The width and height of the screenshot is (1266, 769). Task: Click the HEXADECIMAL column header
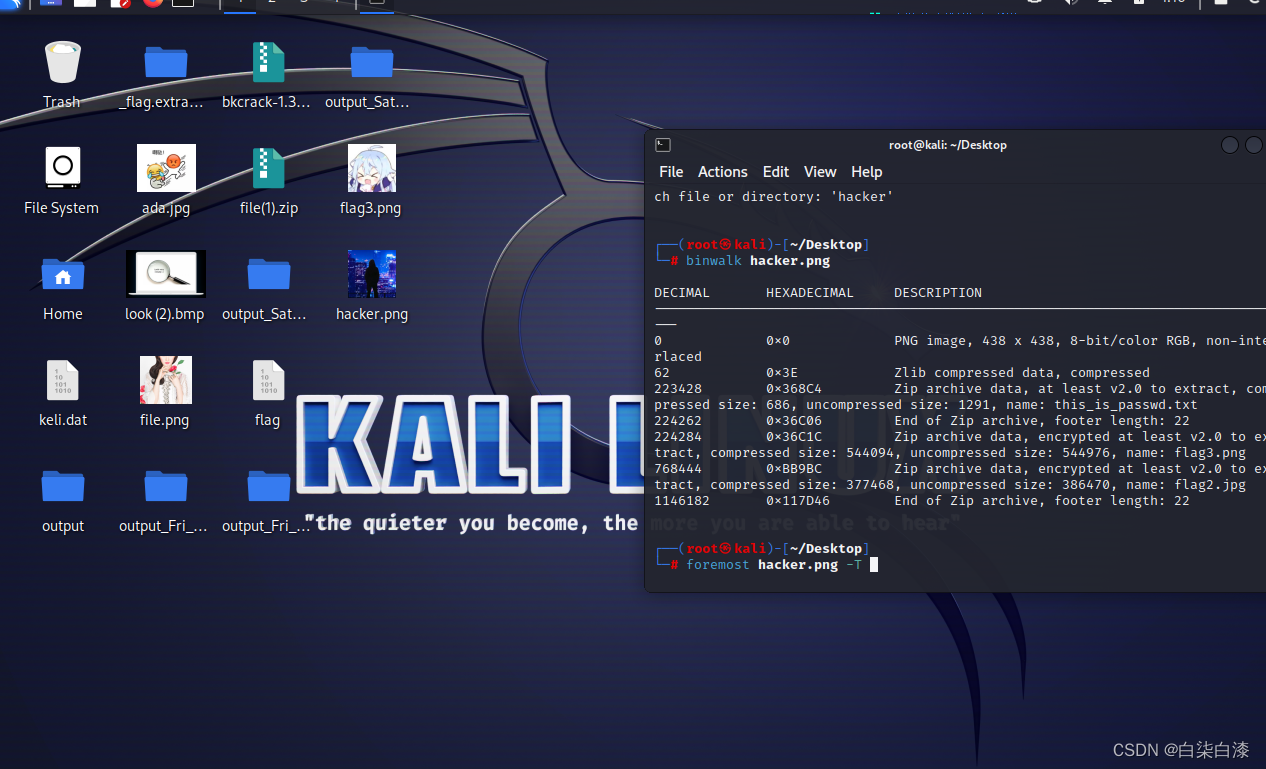point(810,293)
